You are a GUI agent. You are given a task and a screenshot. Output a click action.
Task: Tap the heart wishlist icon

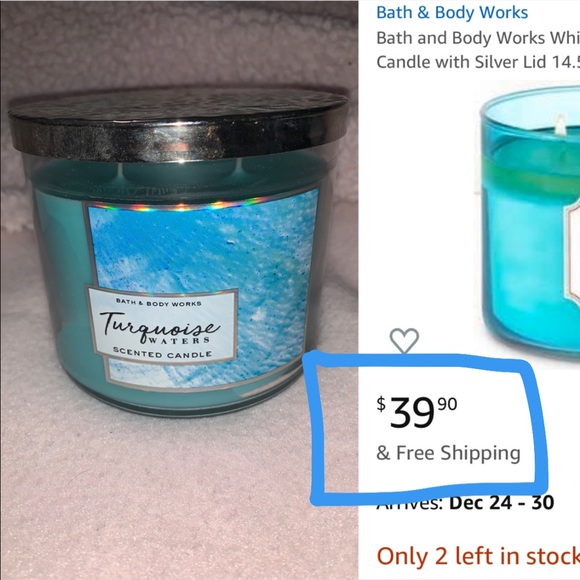point(404,341)
